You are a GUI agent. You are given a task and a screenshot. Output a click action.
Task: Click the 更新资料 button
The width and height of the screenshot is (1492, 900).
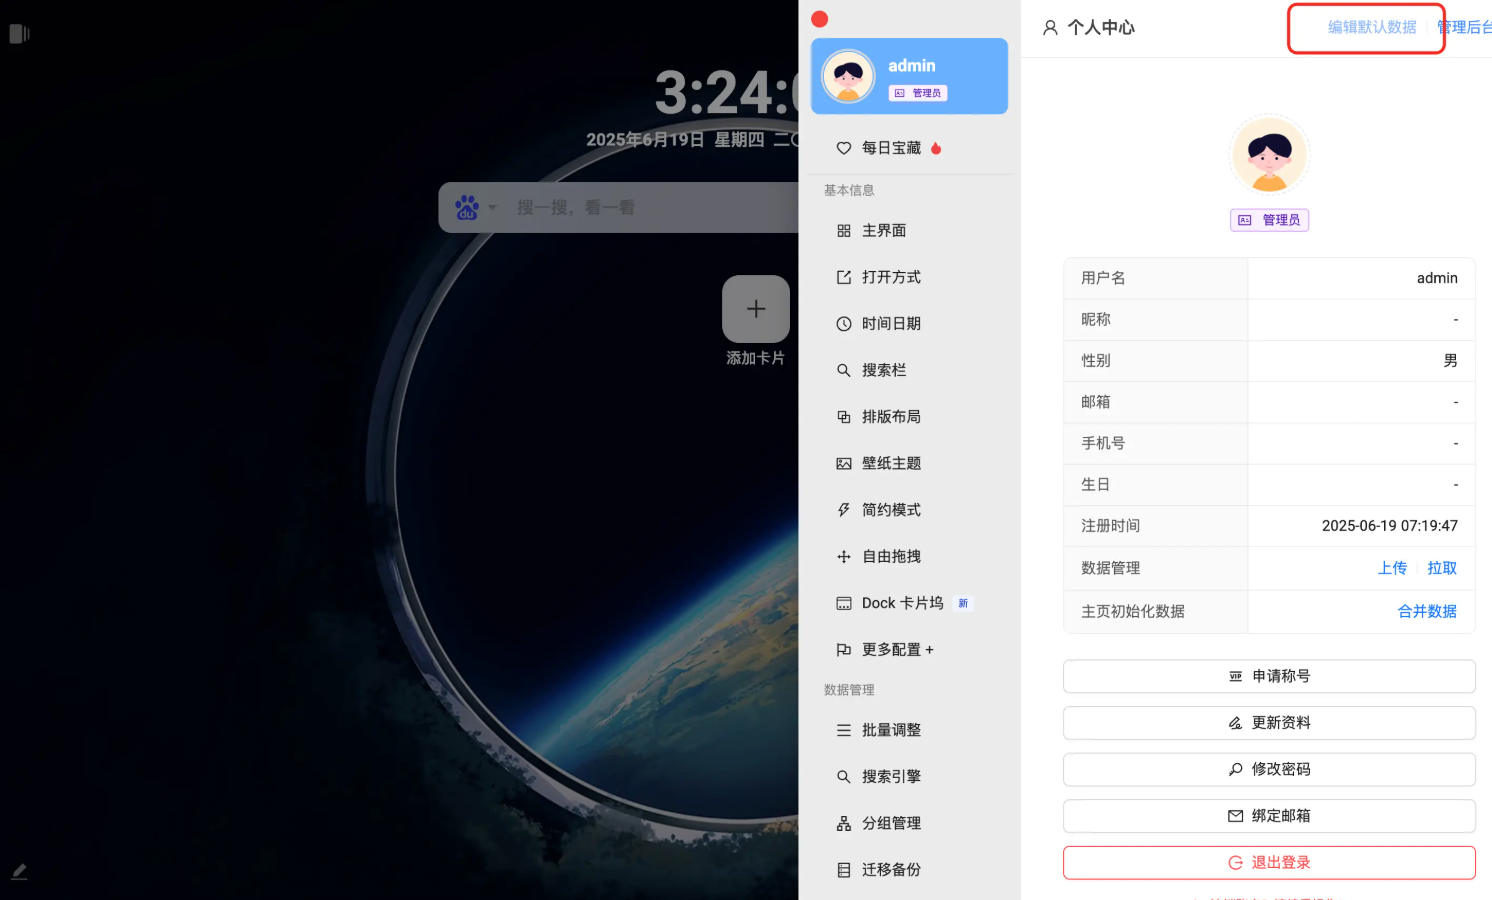point(1269,723)
